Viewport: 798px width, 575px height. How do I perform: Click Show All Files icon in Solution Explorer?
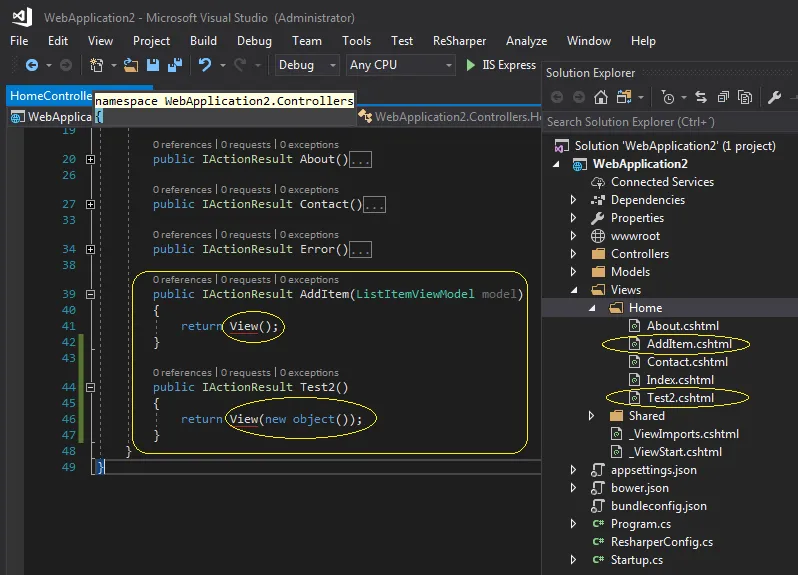pyautogui.click(x=744, y=97)
